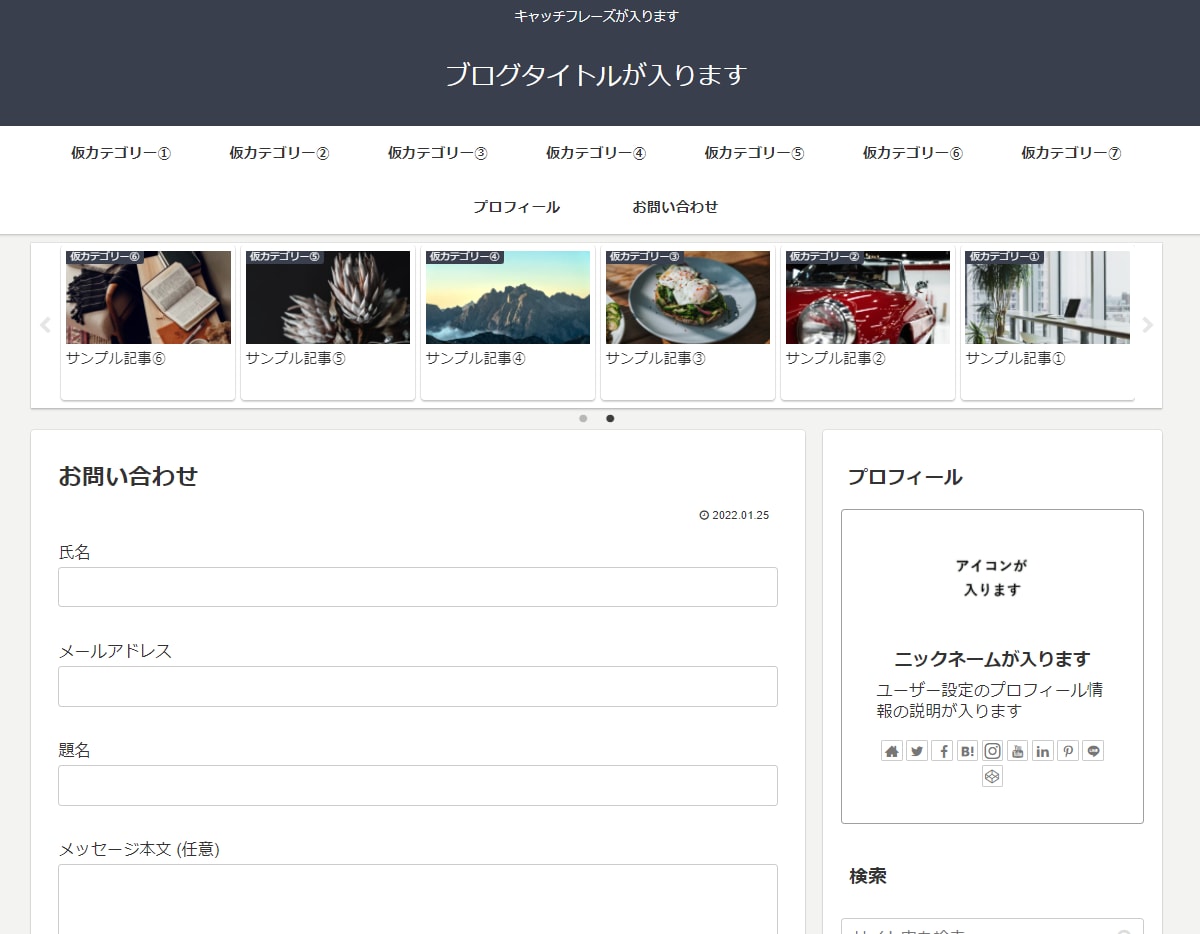Open the LINE profile icon
Viewport: 1200px width, 934px height.
point(1093,751)
